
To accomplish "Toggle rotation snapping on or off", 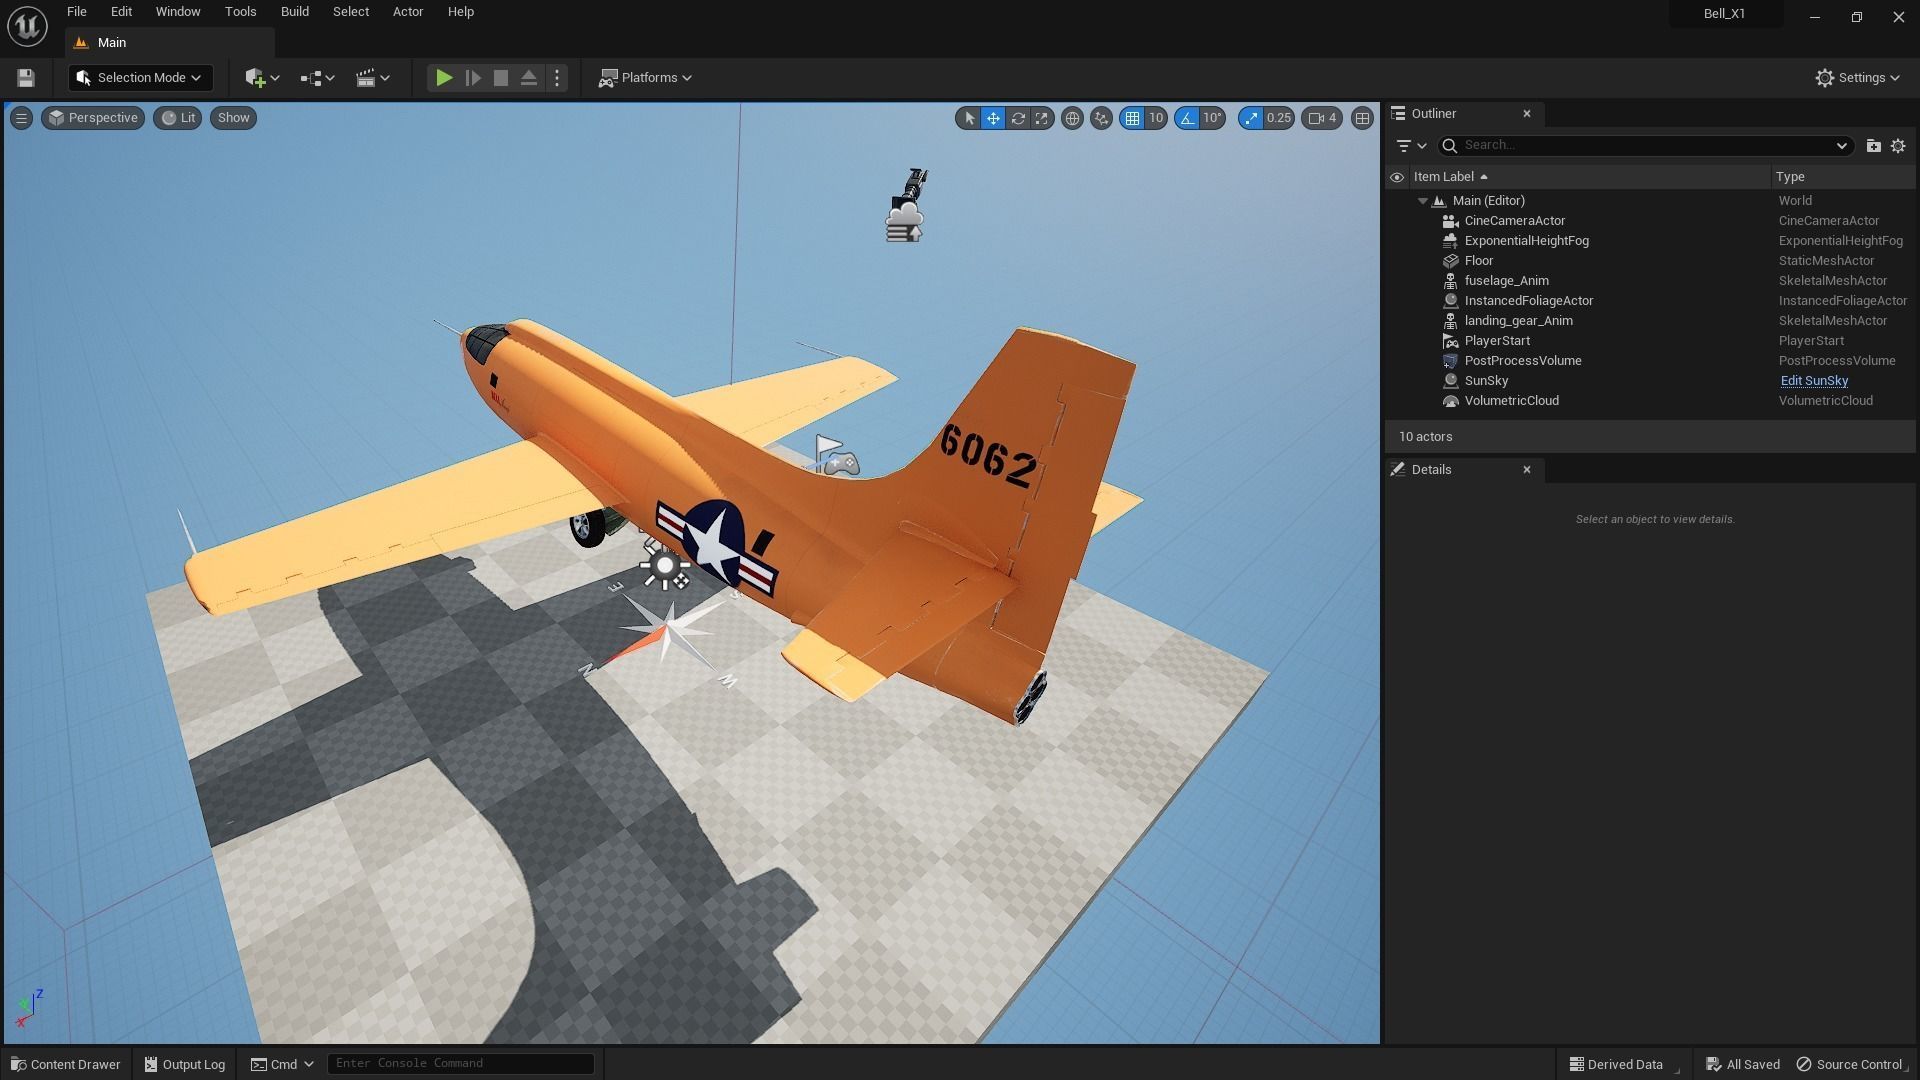I will (x=1187, y=118).
